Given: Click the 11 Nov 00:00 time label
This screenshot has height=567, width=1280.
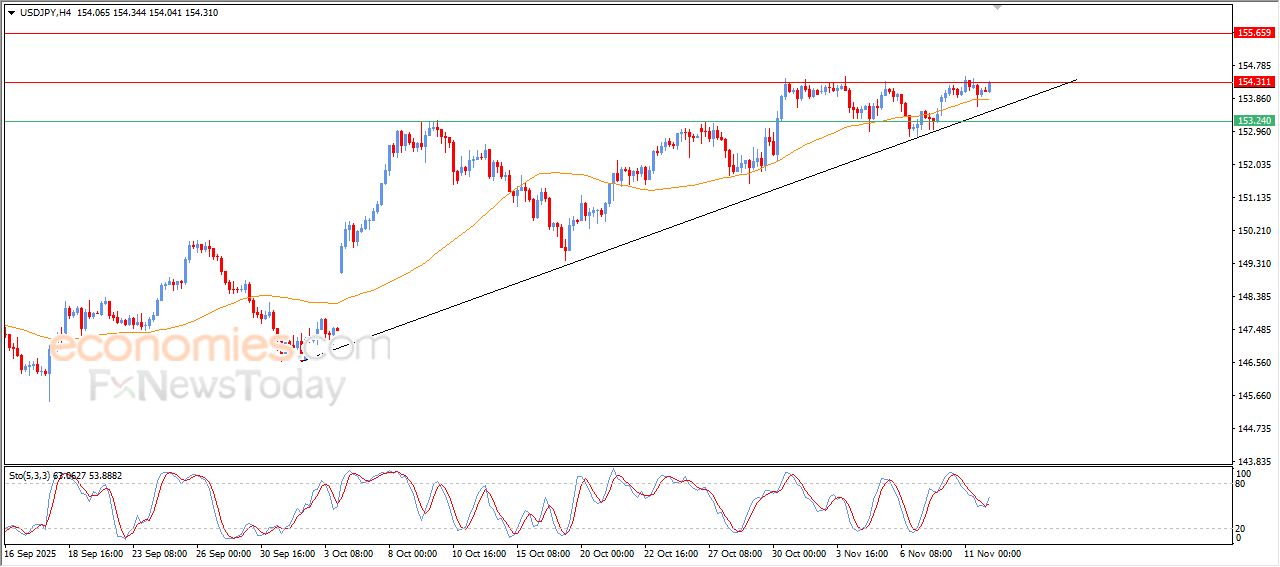Looking at the screenshot, I should 992,553.
